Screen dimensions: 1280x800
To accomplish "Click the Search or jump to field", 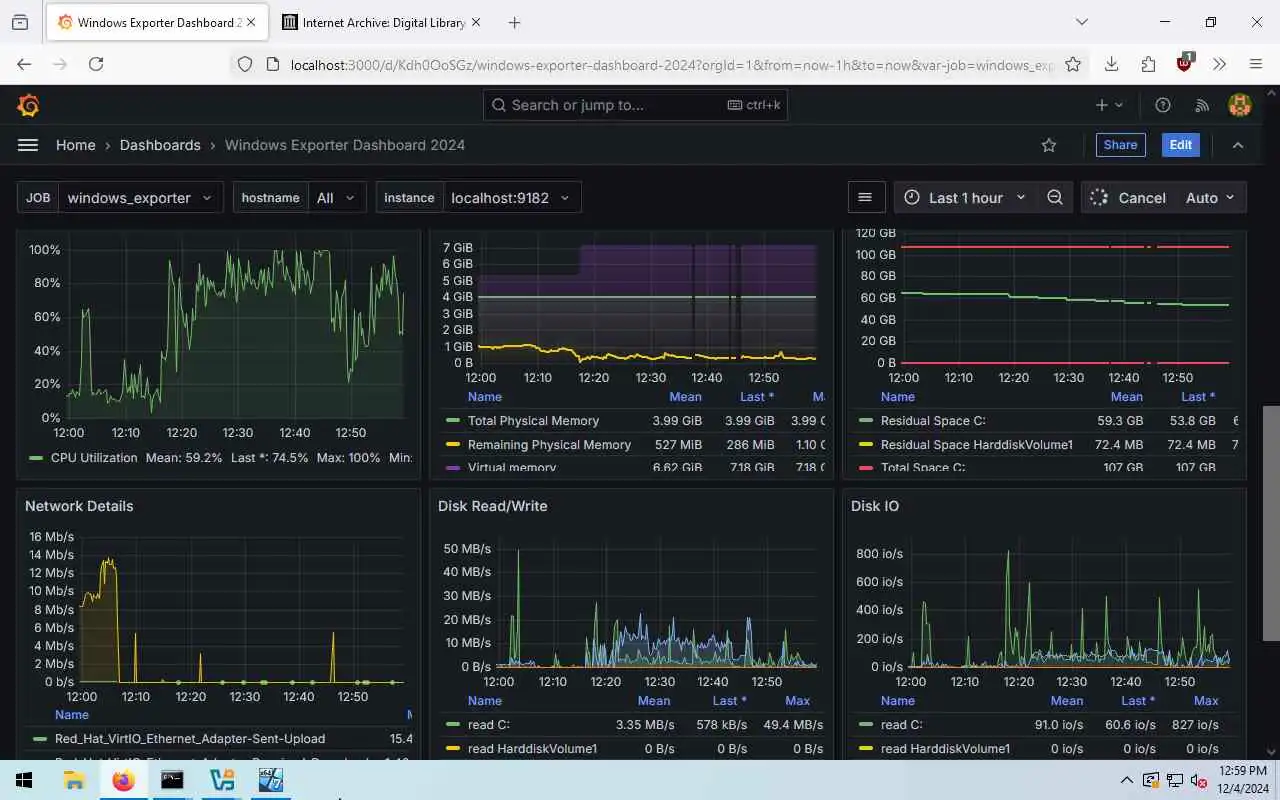I will pyautogui.click(x=636, y=105).
